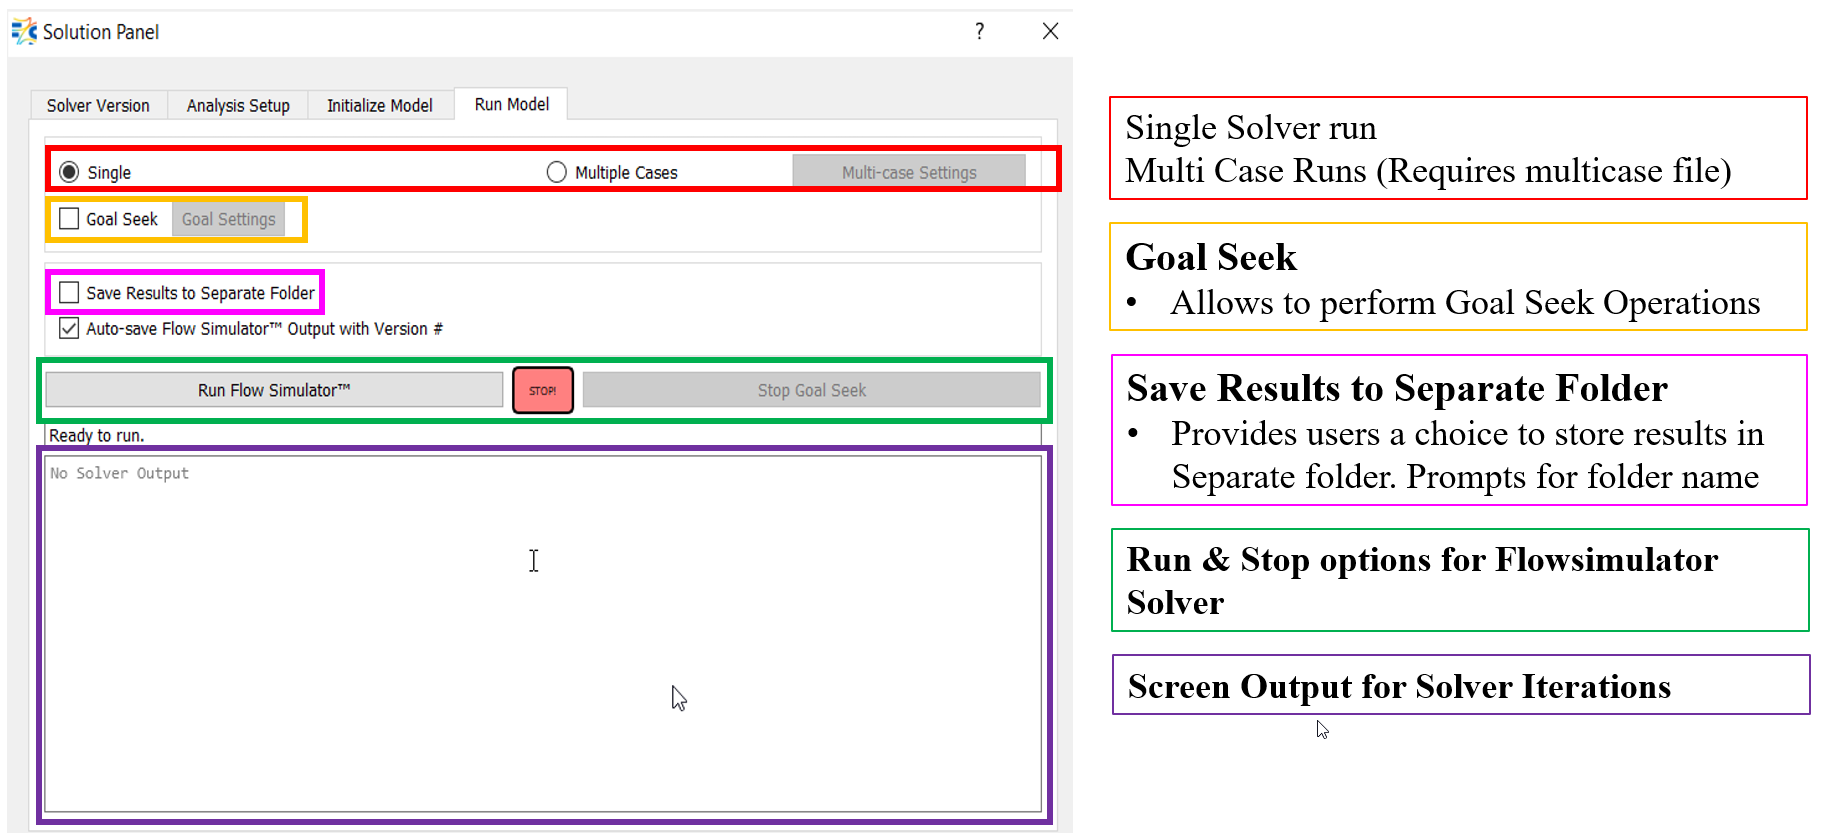
Task: Switch to the Solver Version tab
Action: pos(98,105)
